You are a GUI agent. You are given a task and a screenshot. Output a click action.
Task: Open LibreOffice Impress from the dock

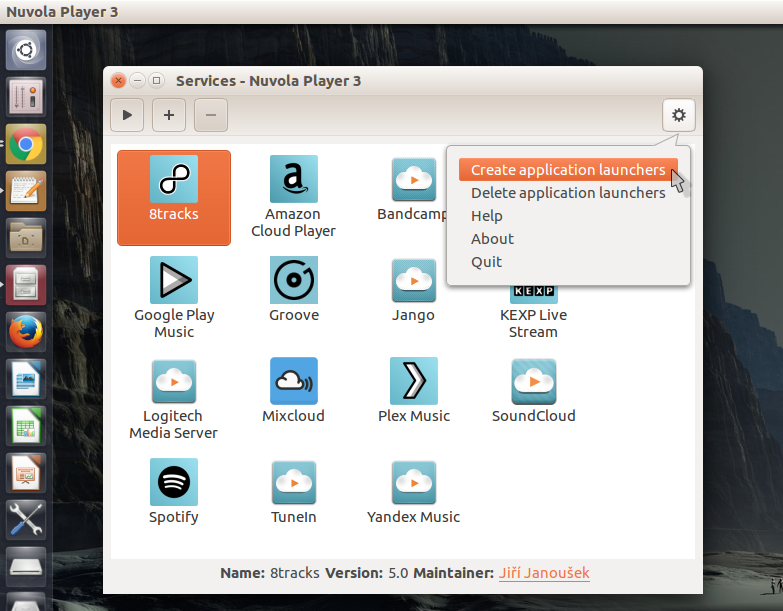(x=26, y=473)
